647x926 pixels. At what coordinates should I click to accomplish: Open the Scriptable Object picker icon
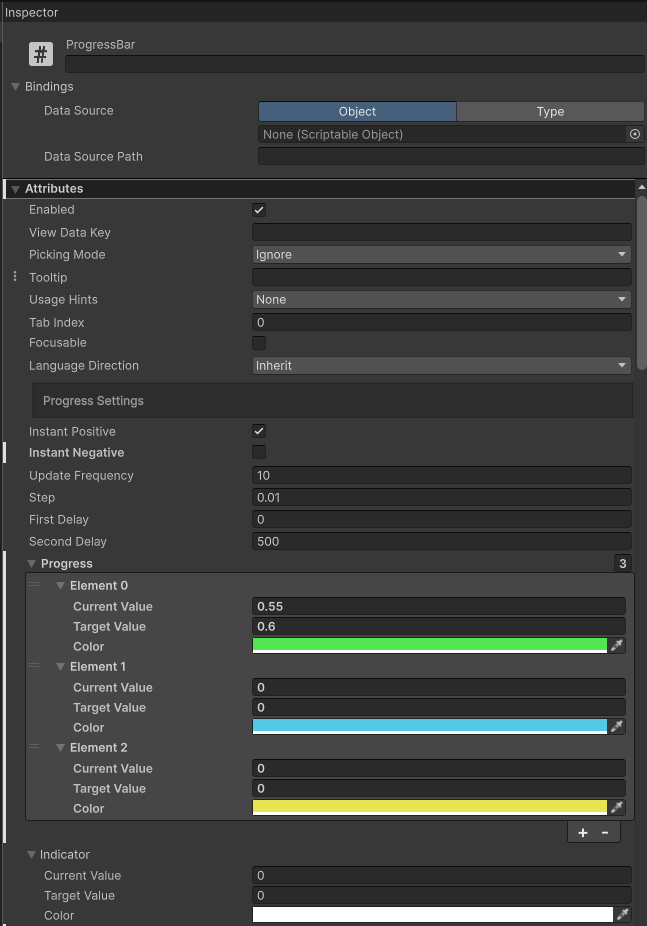coord(634,133)
